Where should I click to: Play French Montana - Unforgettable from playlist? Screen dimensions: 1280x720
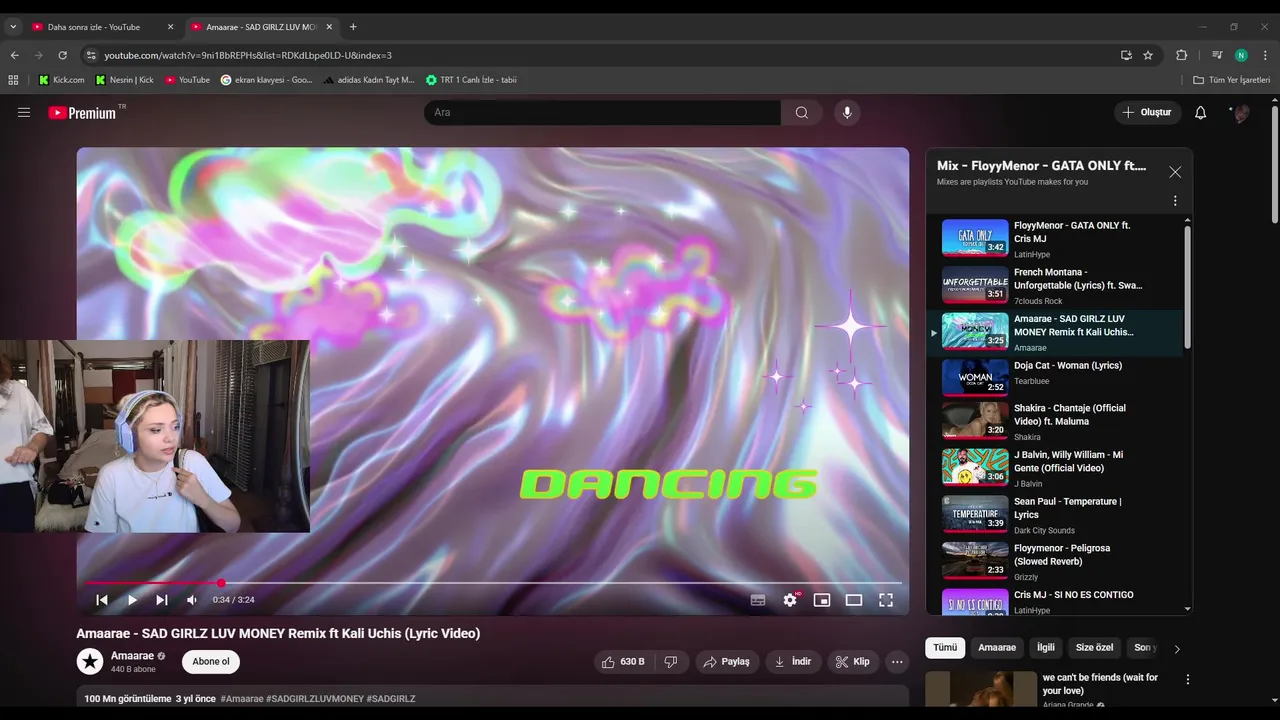1055,286
